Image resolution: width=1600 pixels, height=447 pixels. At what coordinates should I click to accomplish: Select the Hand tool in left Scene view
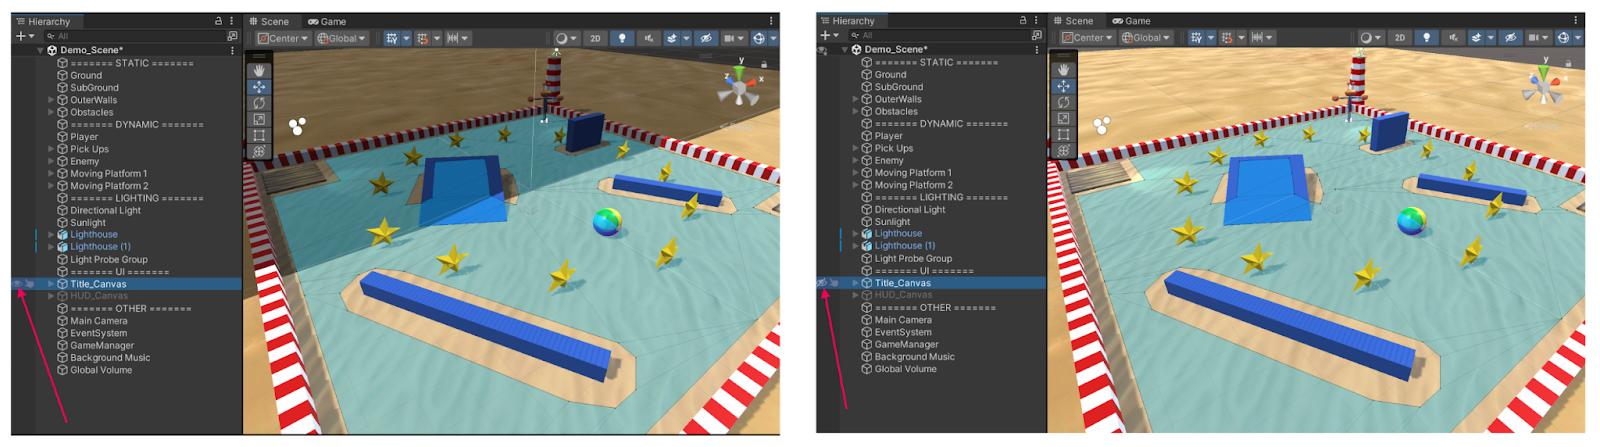coord(259,71)
